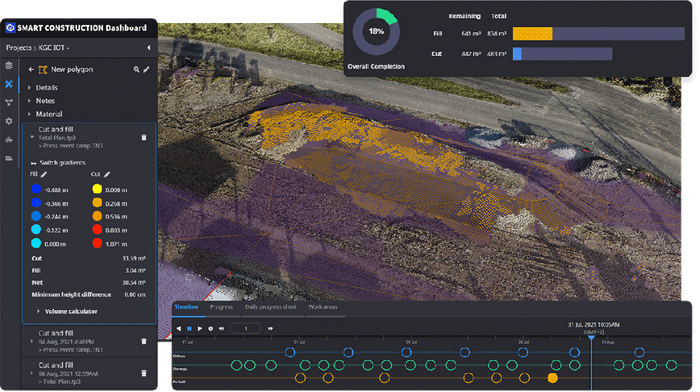Delete the Total Plan.tp3 cut and fill

(x=144, y=138)
